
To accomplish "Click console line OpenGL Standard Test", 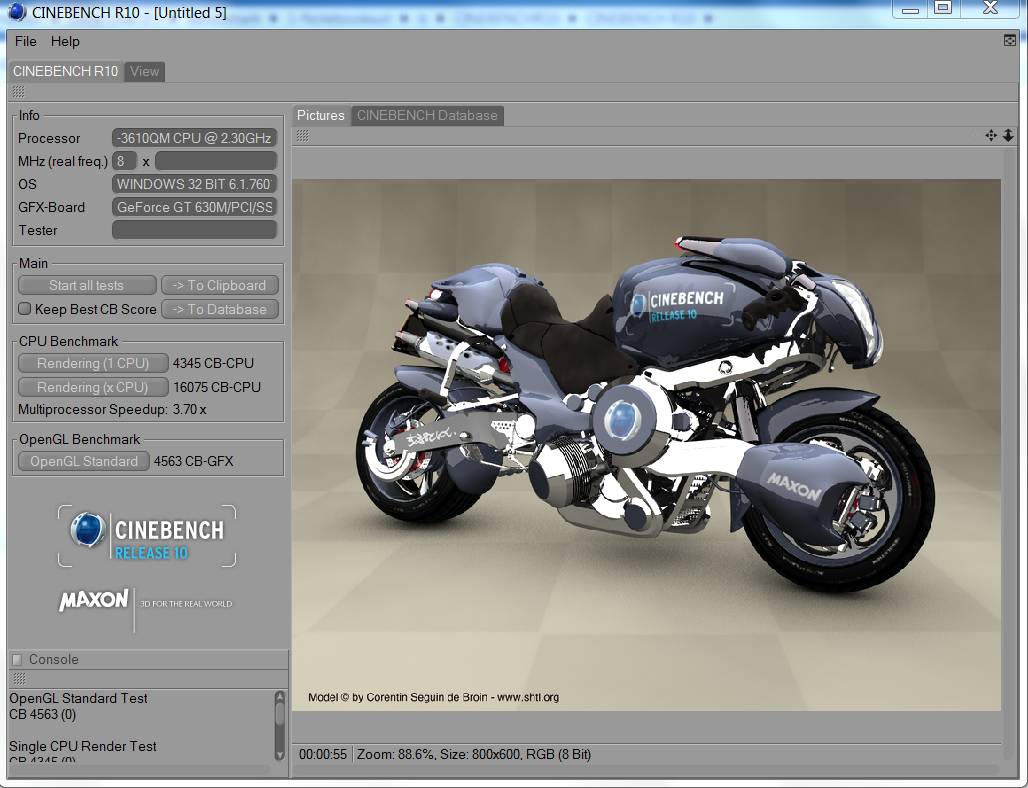I will [78, 698].
